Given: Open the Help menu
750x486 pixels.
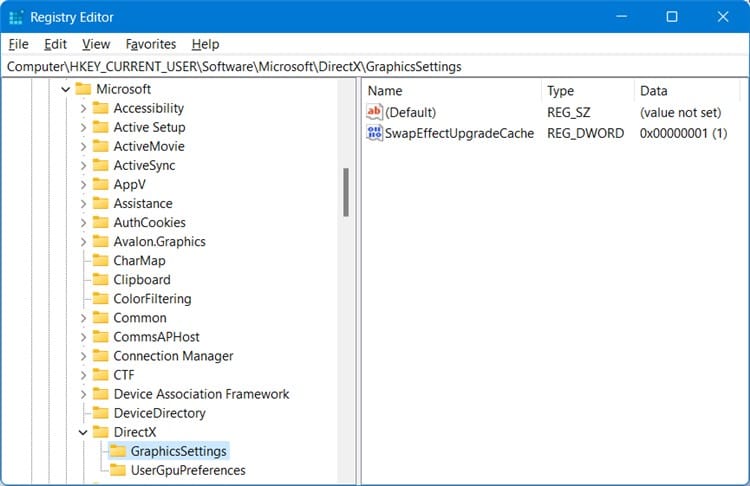Looking at the screenshot, I should pos(205,44).
